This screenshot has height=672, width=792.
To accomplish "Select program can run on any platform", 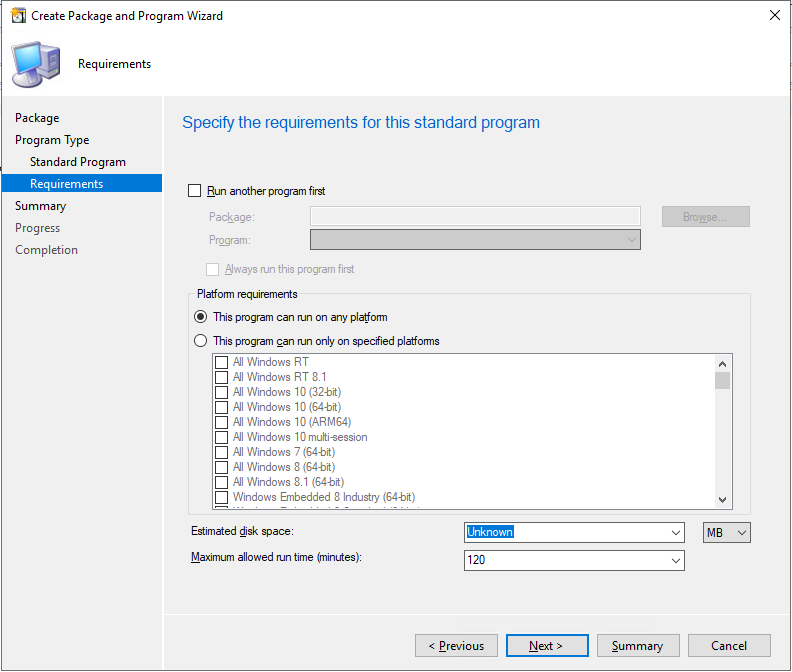I will point(201,317).
